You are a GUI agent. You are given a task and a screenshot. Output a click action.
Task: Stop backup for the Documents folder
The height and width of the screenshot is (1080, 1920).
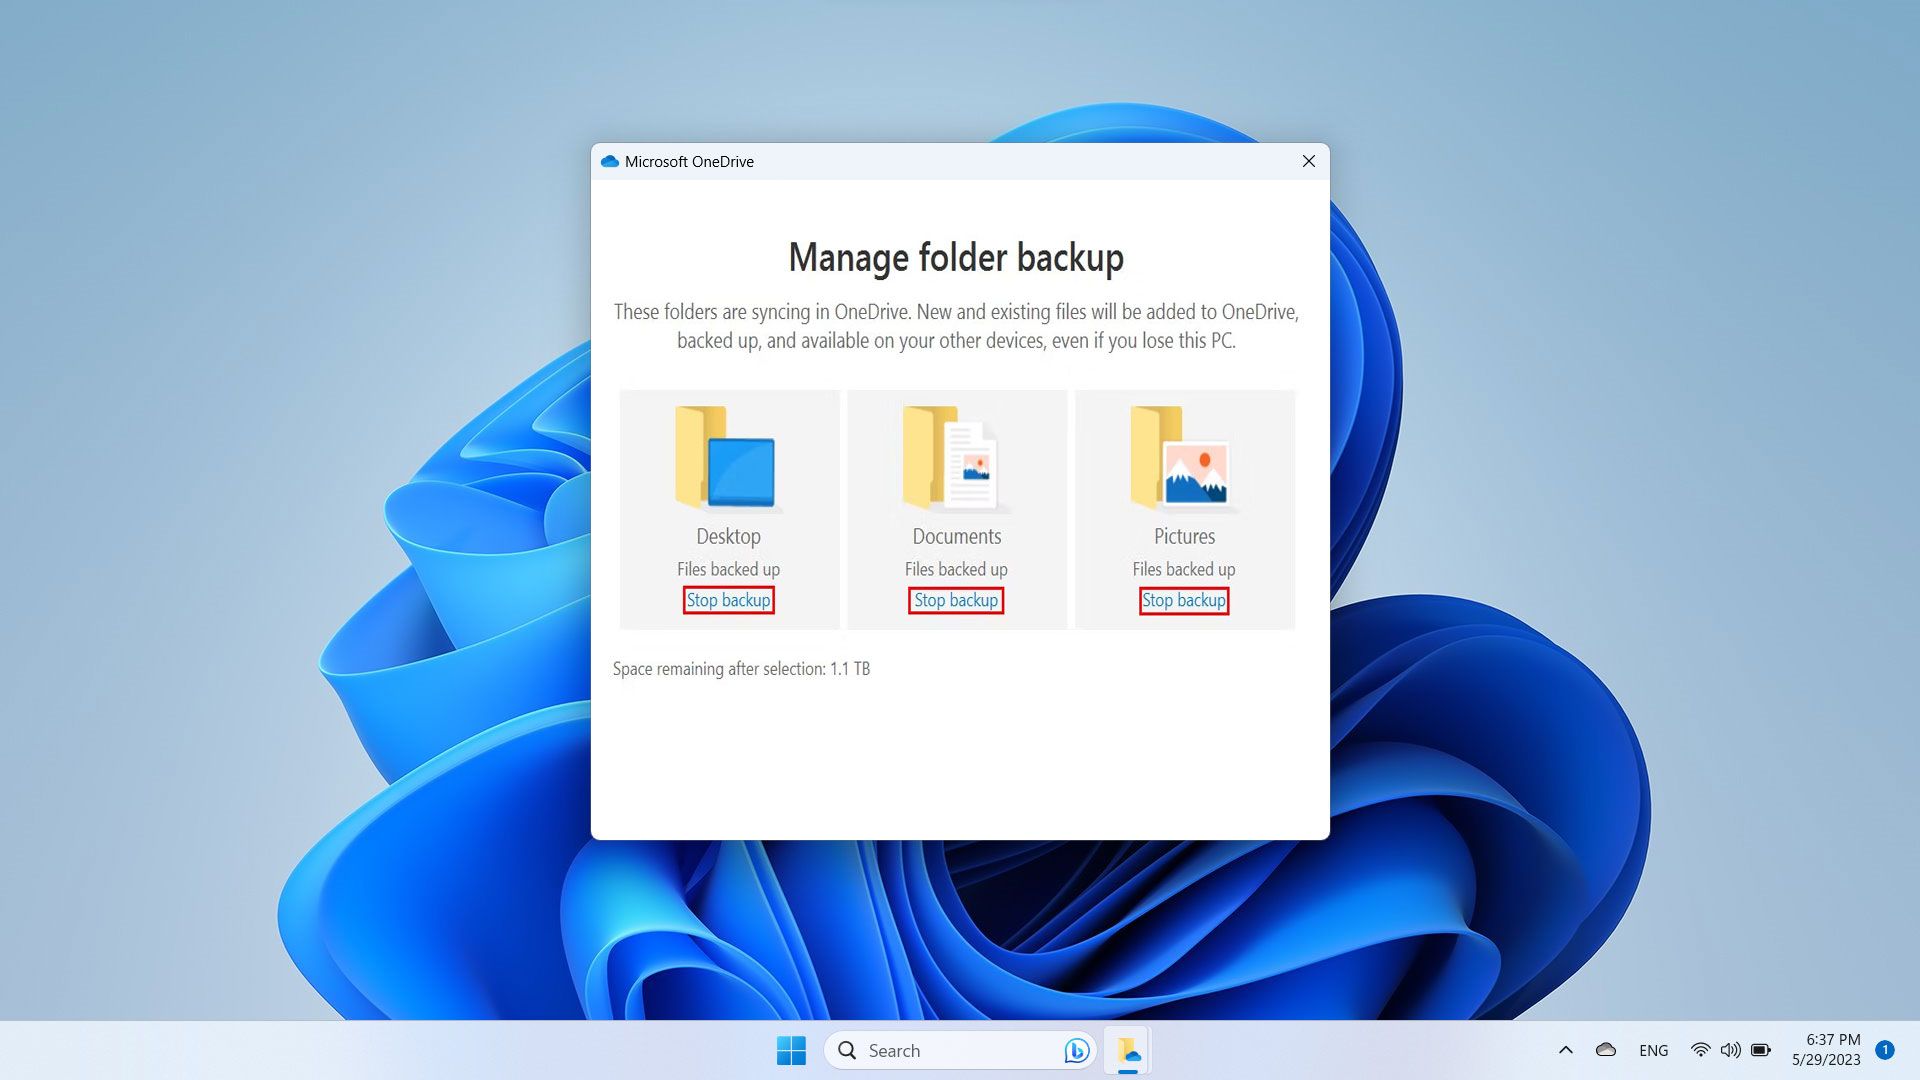pos(956,600)
